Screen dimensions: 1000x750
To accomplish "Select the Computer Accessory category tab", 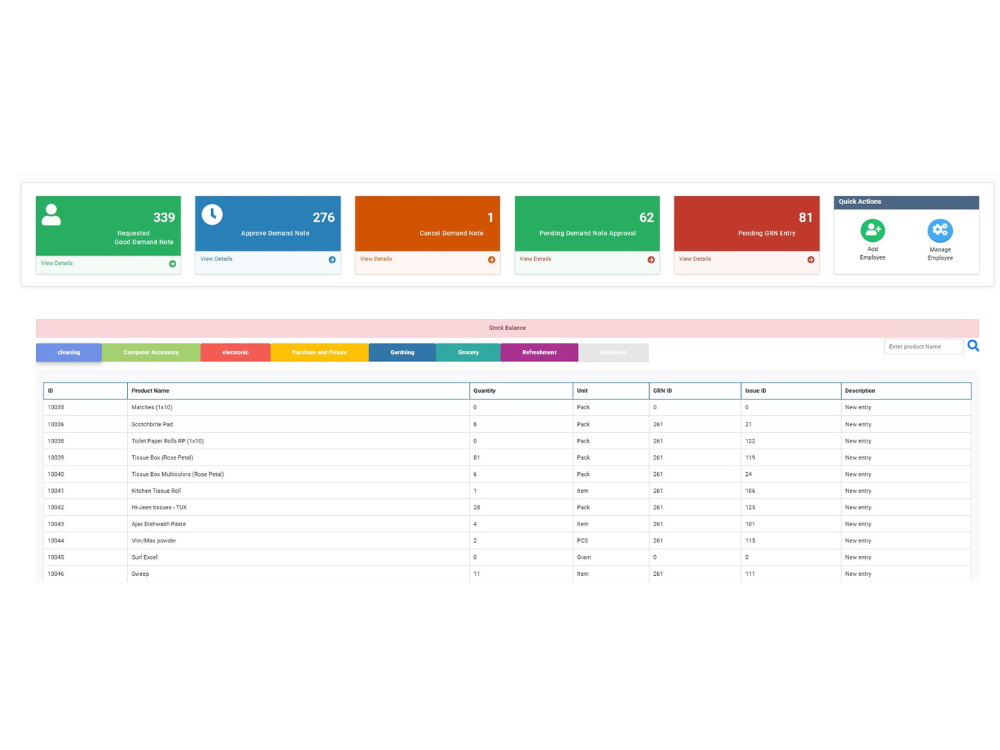I will point(151,352).
